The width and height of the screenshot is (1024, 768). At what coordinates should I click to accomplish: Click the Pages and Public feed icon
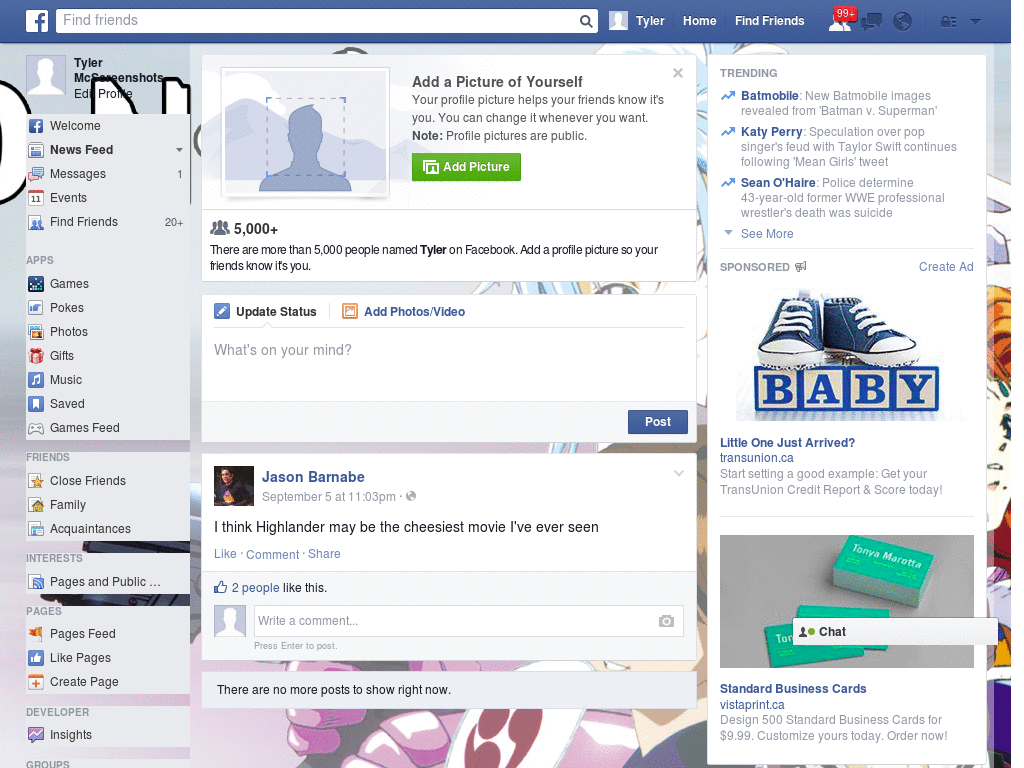pyautogui.click(x=36, y=582)
